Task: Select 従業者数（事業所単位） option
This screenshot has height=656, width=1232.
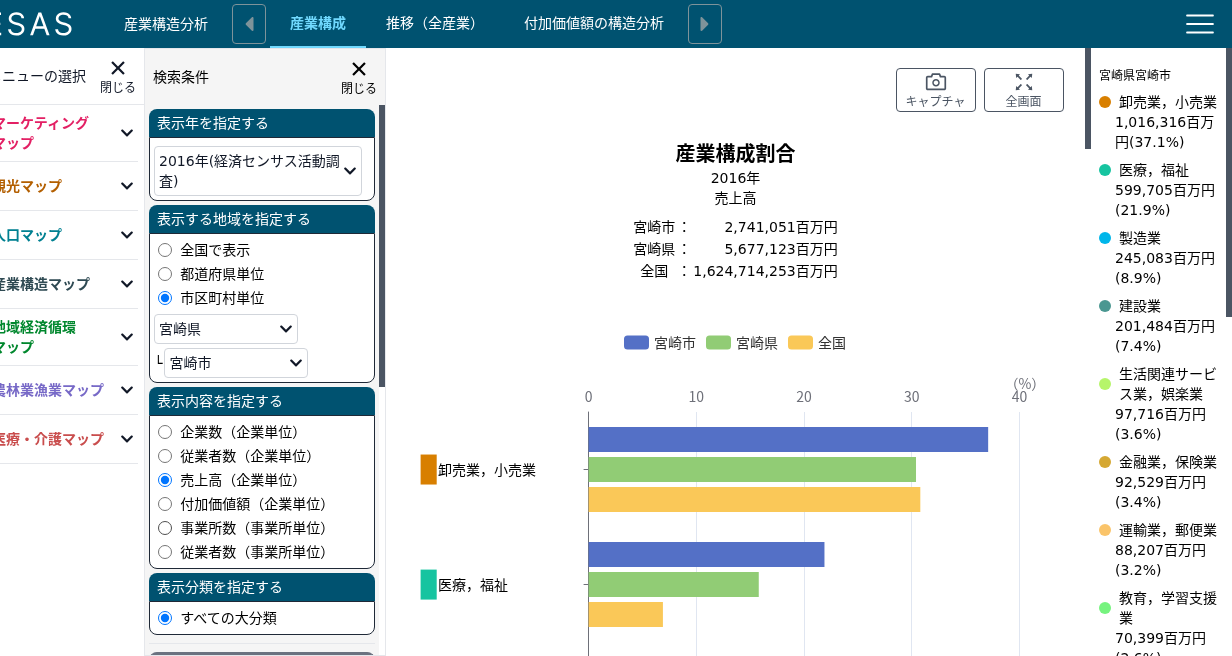Action: [x=165, y=552]
